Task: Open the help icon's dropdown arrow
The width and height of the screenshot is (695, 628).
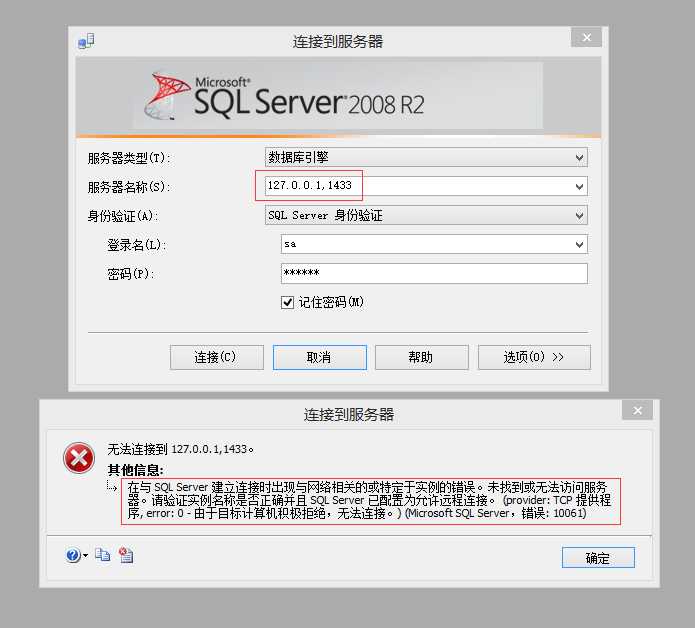Action: 86,555
